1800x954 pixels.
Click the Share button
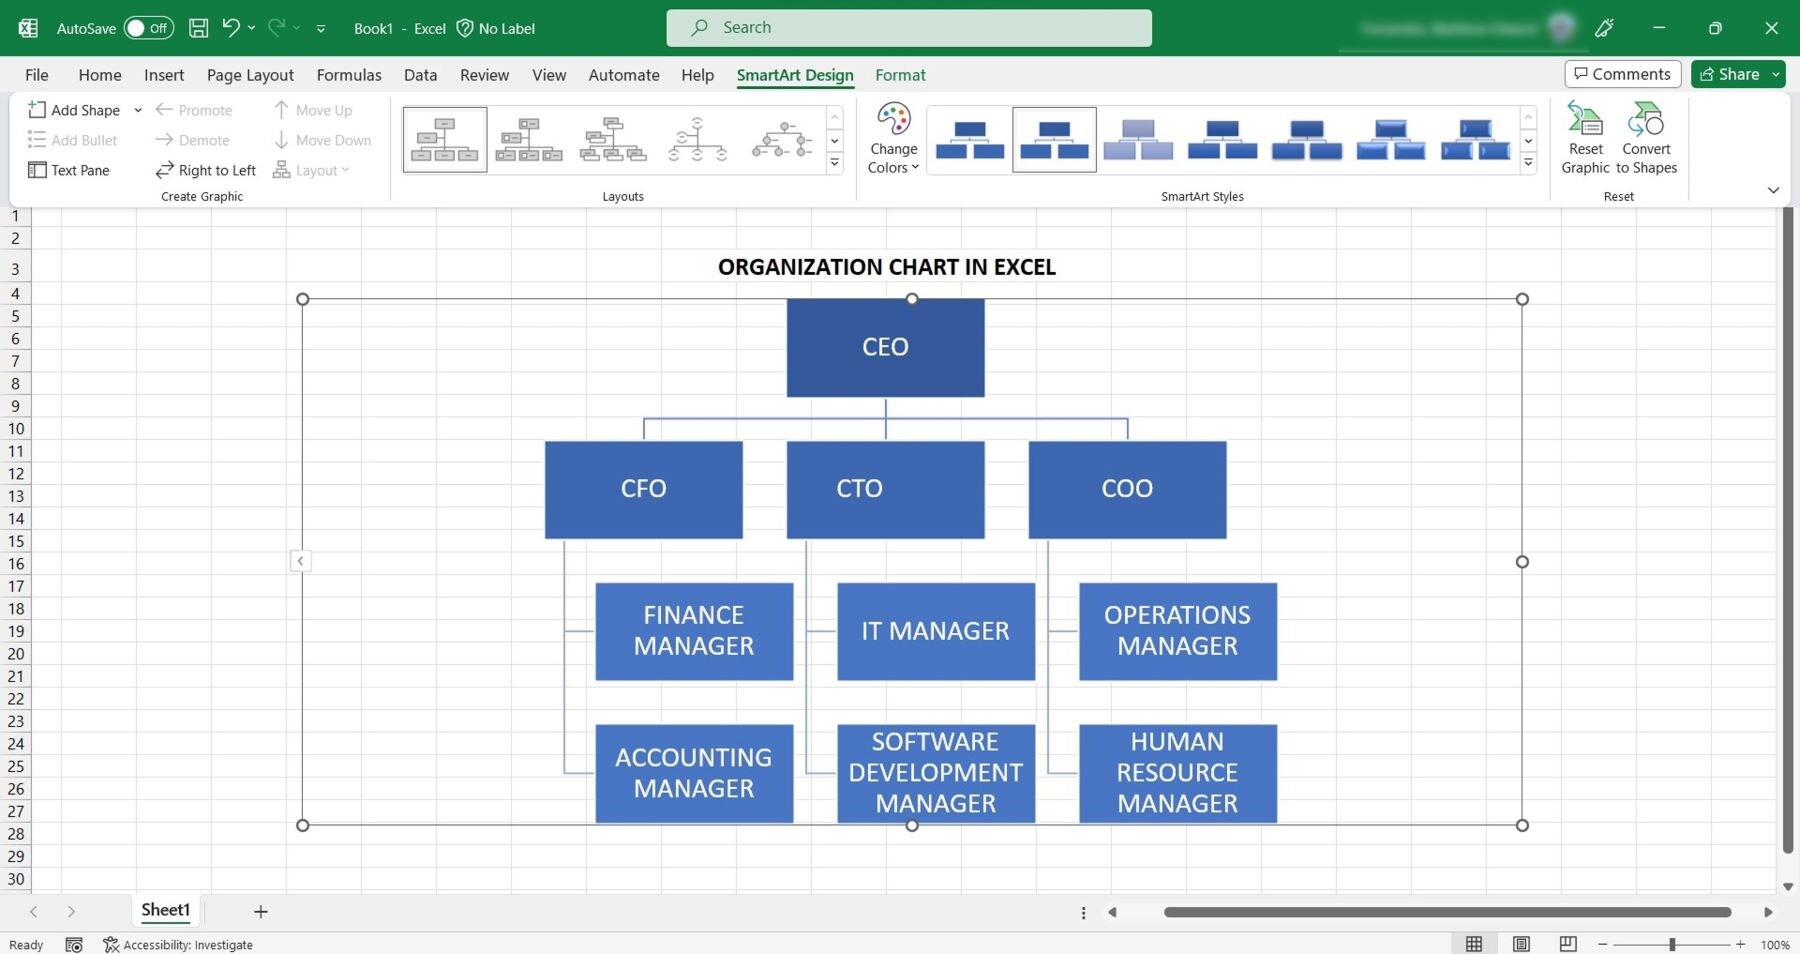click(1734, 73)
